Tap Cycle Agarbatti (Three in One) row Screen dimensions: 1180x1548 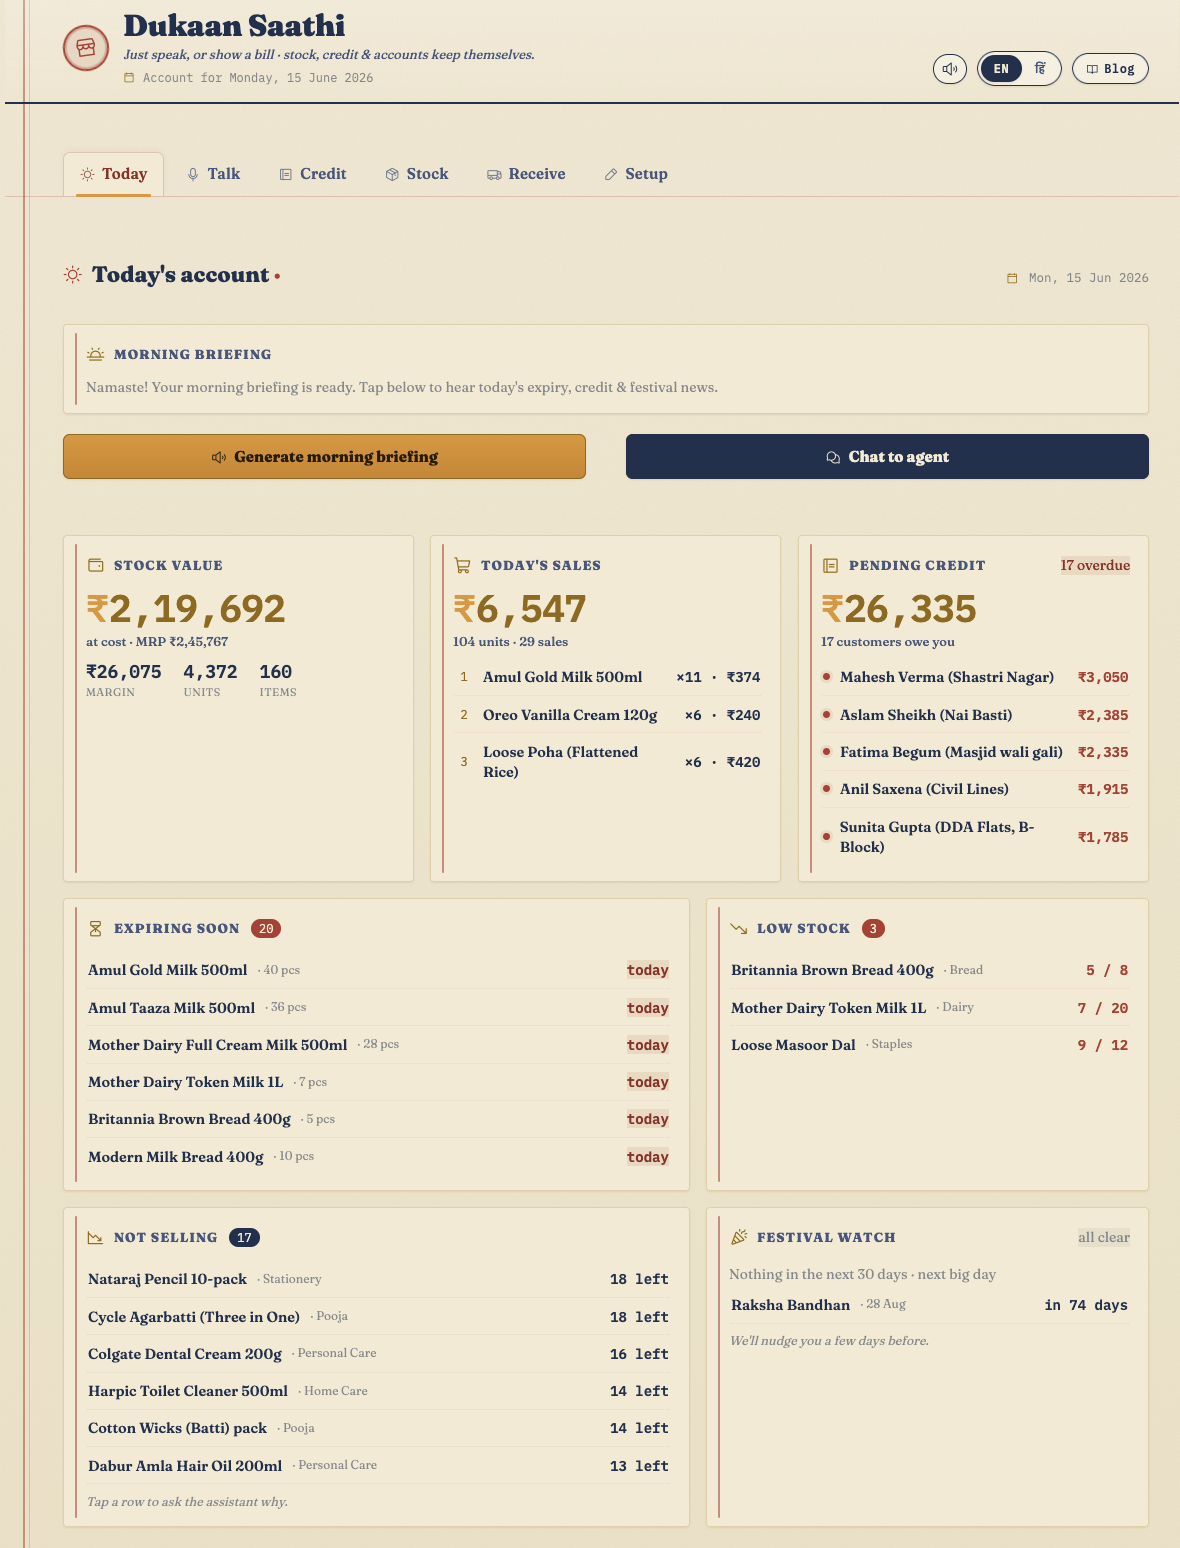coord(378,1317)
